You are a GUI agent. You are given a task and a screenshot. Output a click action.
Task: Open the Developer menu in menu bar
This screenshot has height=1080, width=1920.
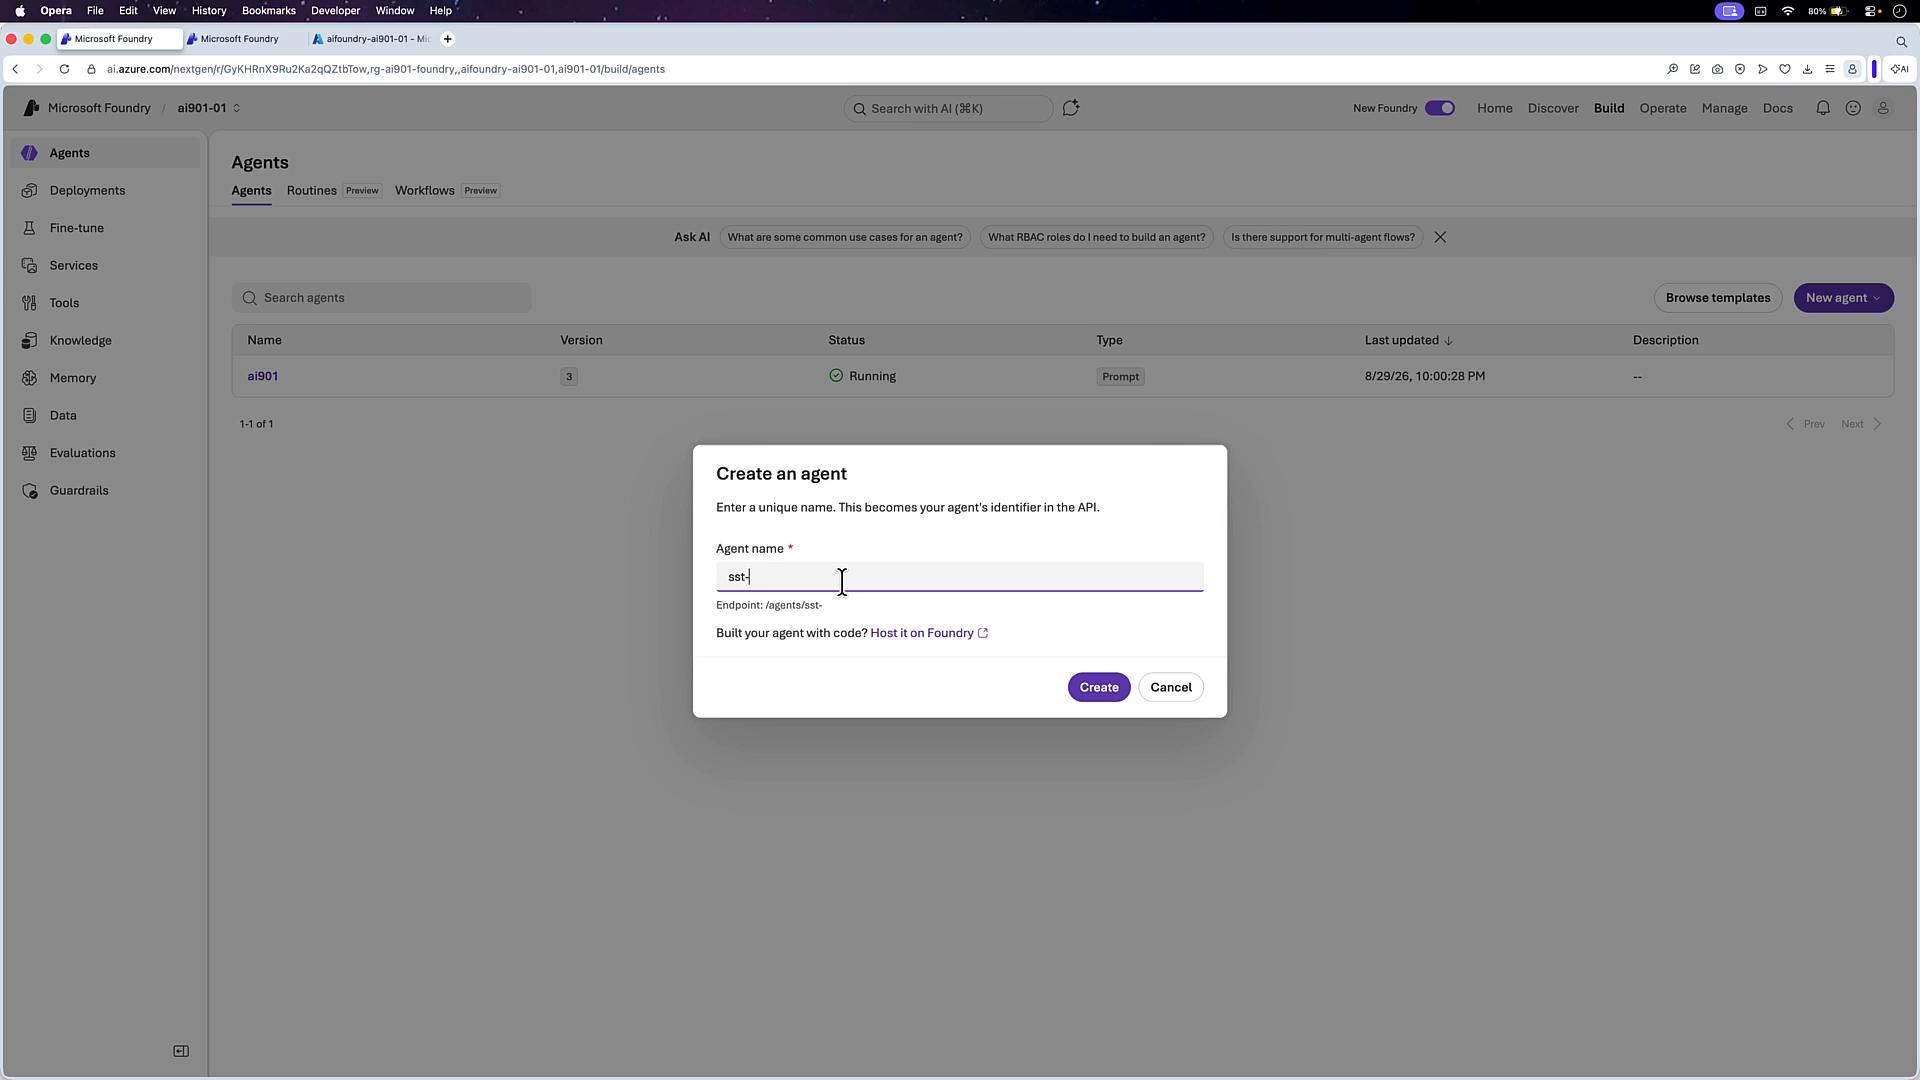[x=335, y=10]
